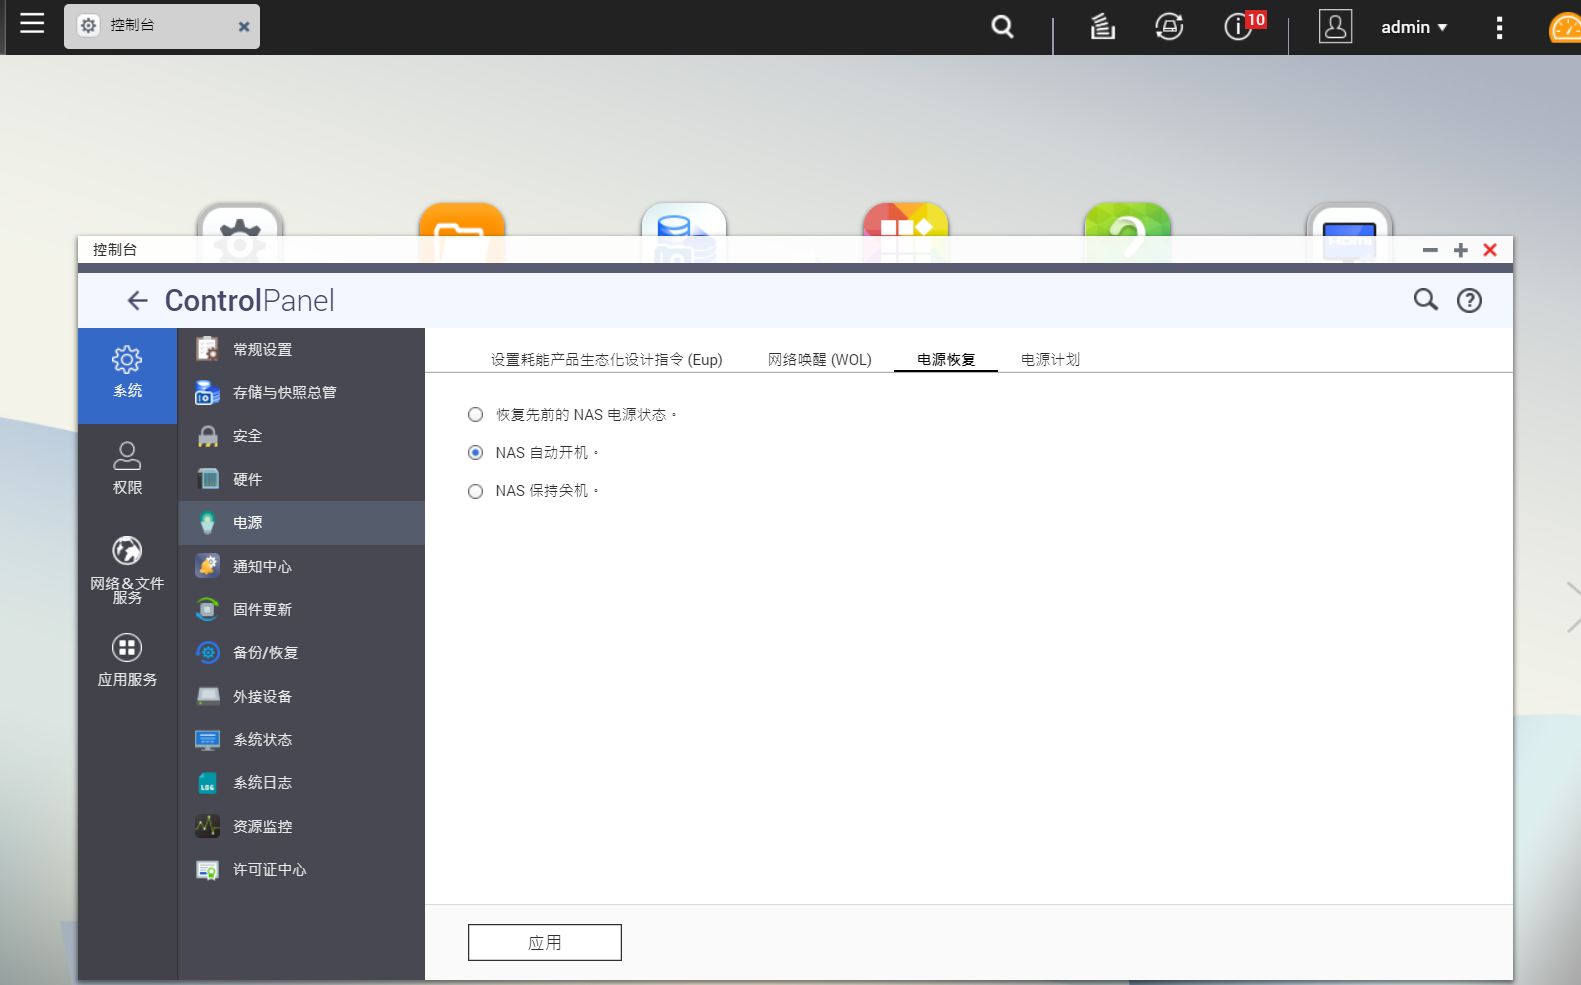1581x985 pixels.
Task: Open the dashboard gauge icon
Action: [x=1565, y=28]
